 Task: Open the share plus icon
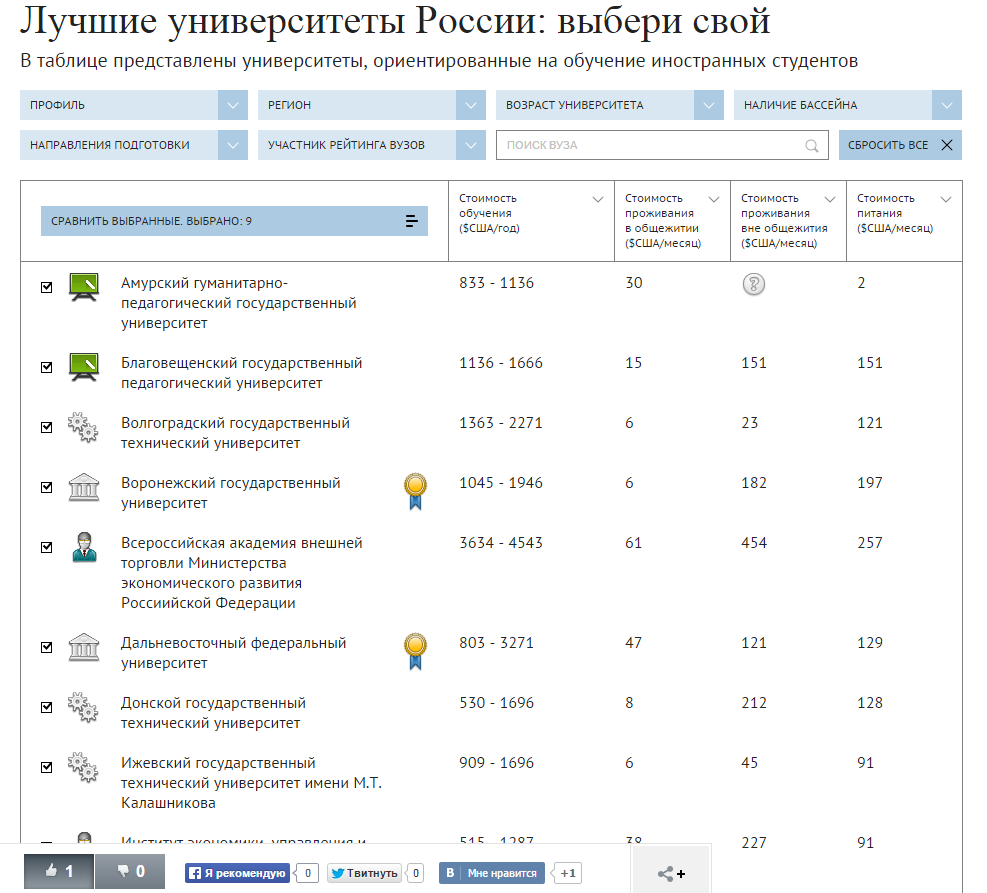coord(671,873)
